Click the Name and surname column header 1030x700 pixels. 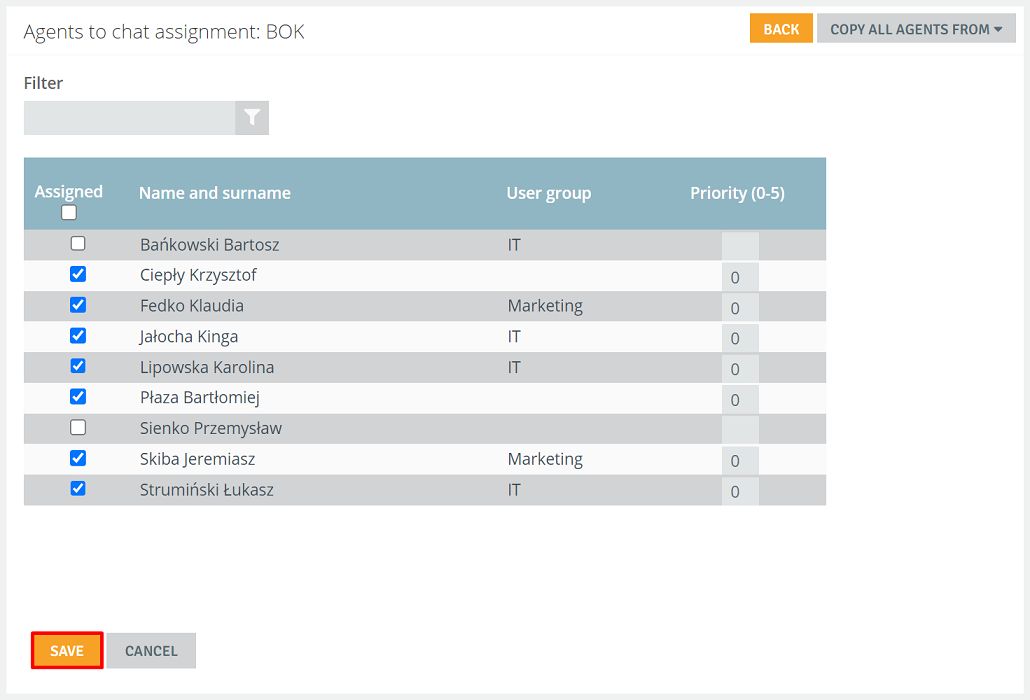click(x=215, y=193)
